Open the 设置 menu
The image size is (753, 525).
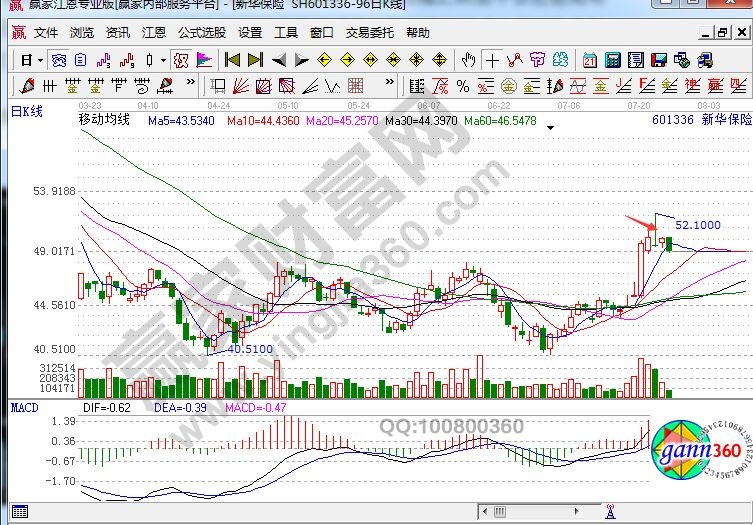click(250, 33)
